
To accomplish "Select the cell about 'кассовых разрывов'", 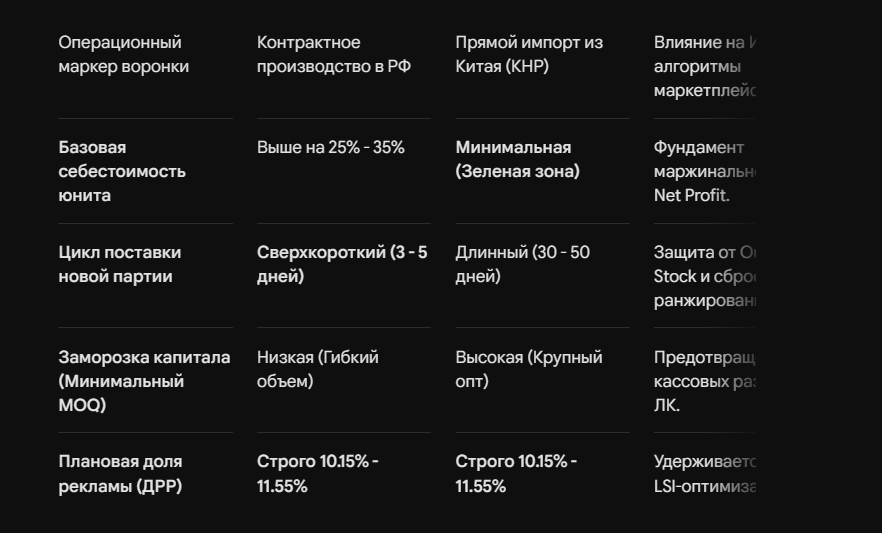I will pyautogui.click(x=704, y=381).
